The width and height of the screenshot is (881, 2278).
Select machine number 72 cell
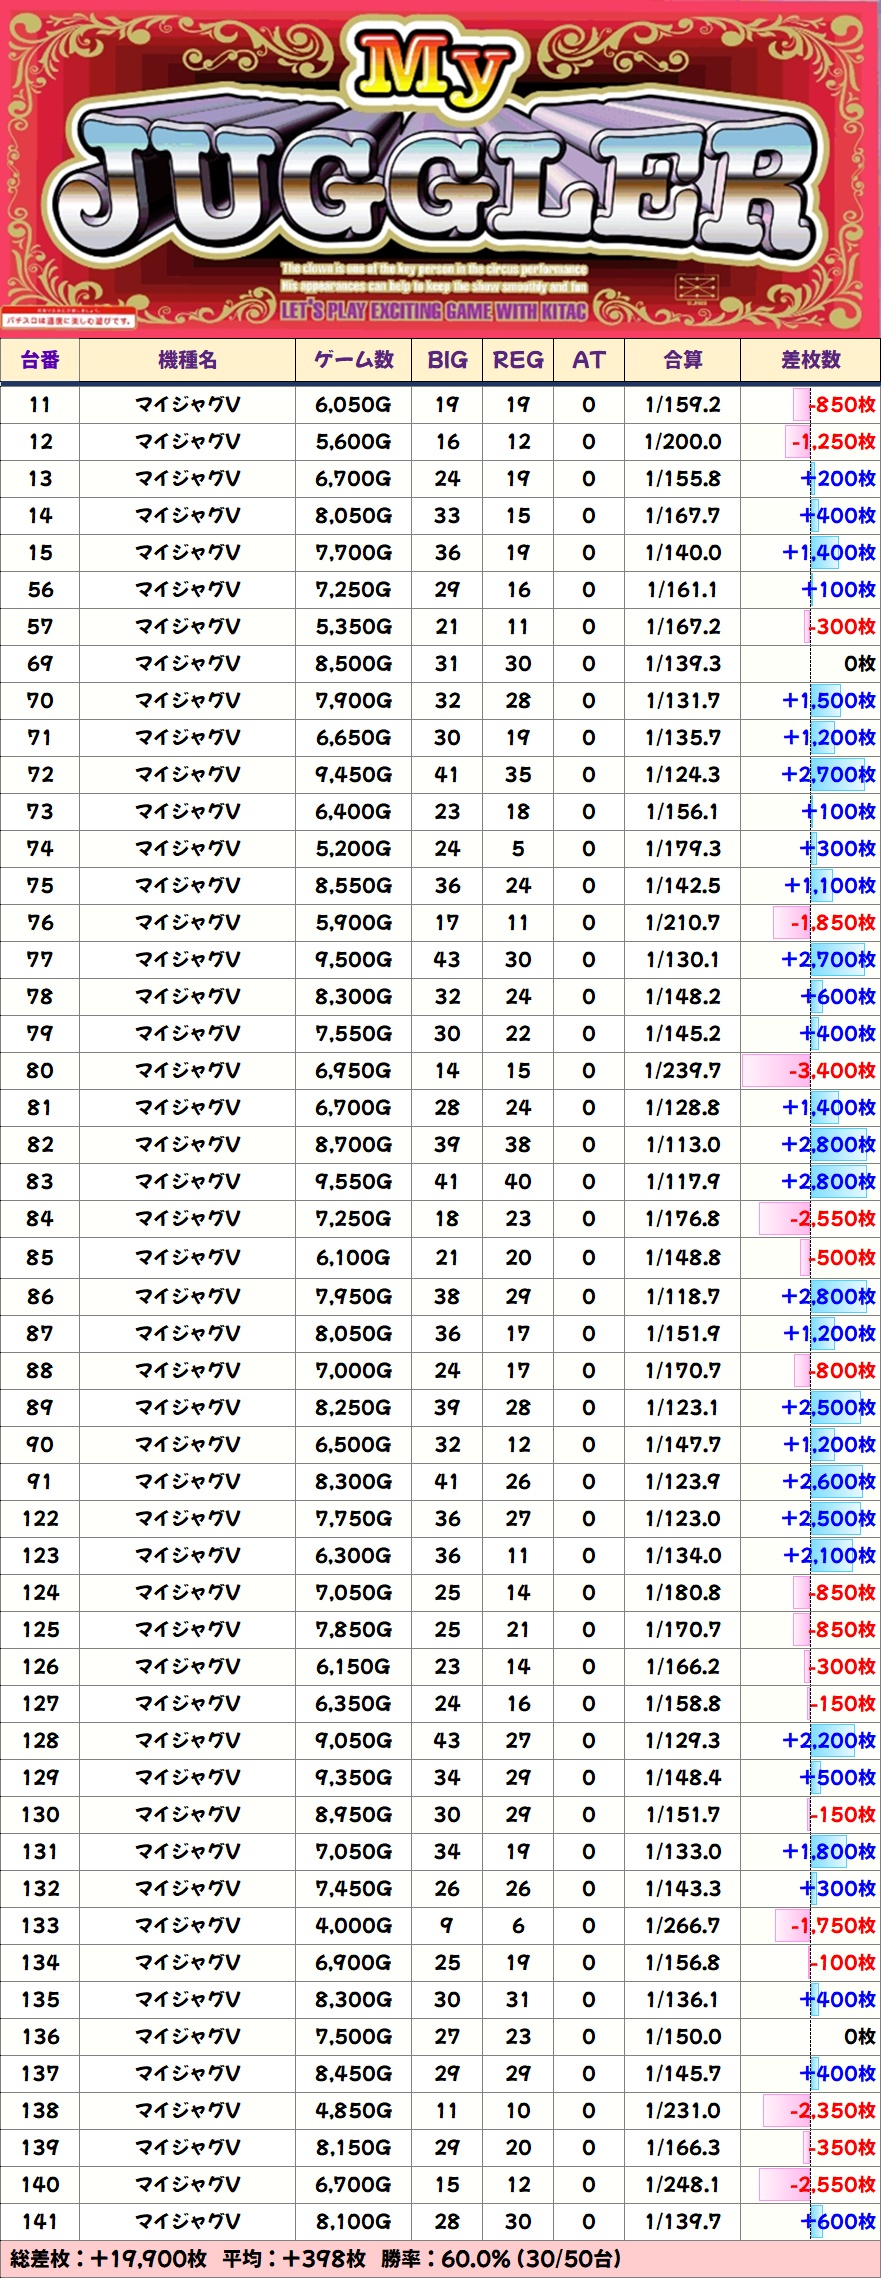(40, 775)
